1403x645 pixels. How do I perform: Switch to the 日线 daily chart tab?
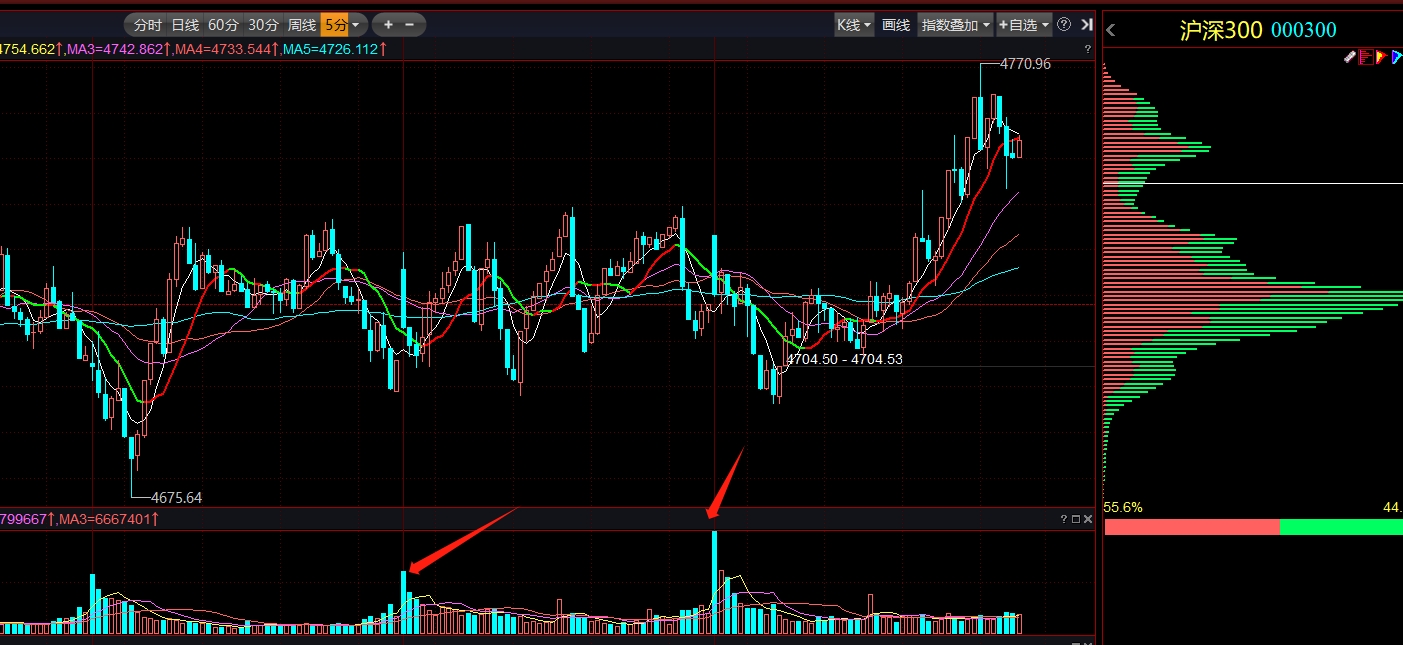pos(185,25)
